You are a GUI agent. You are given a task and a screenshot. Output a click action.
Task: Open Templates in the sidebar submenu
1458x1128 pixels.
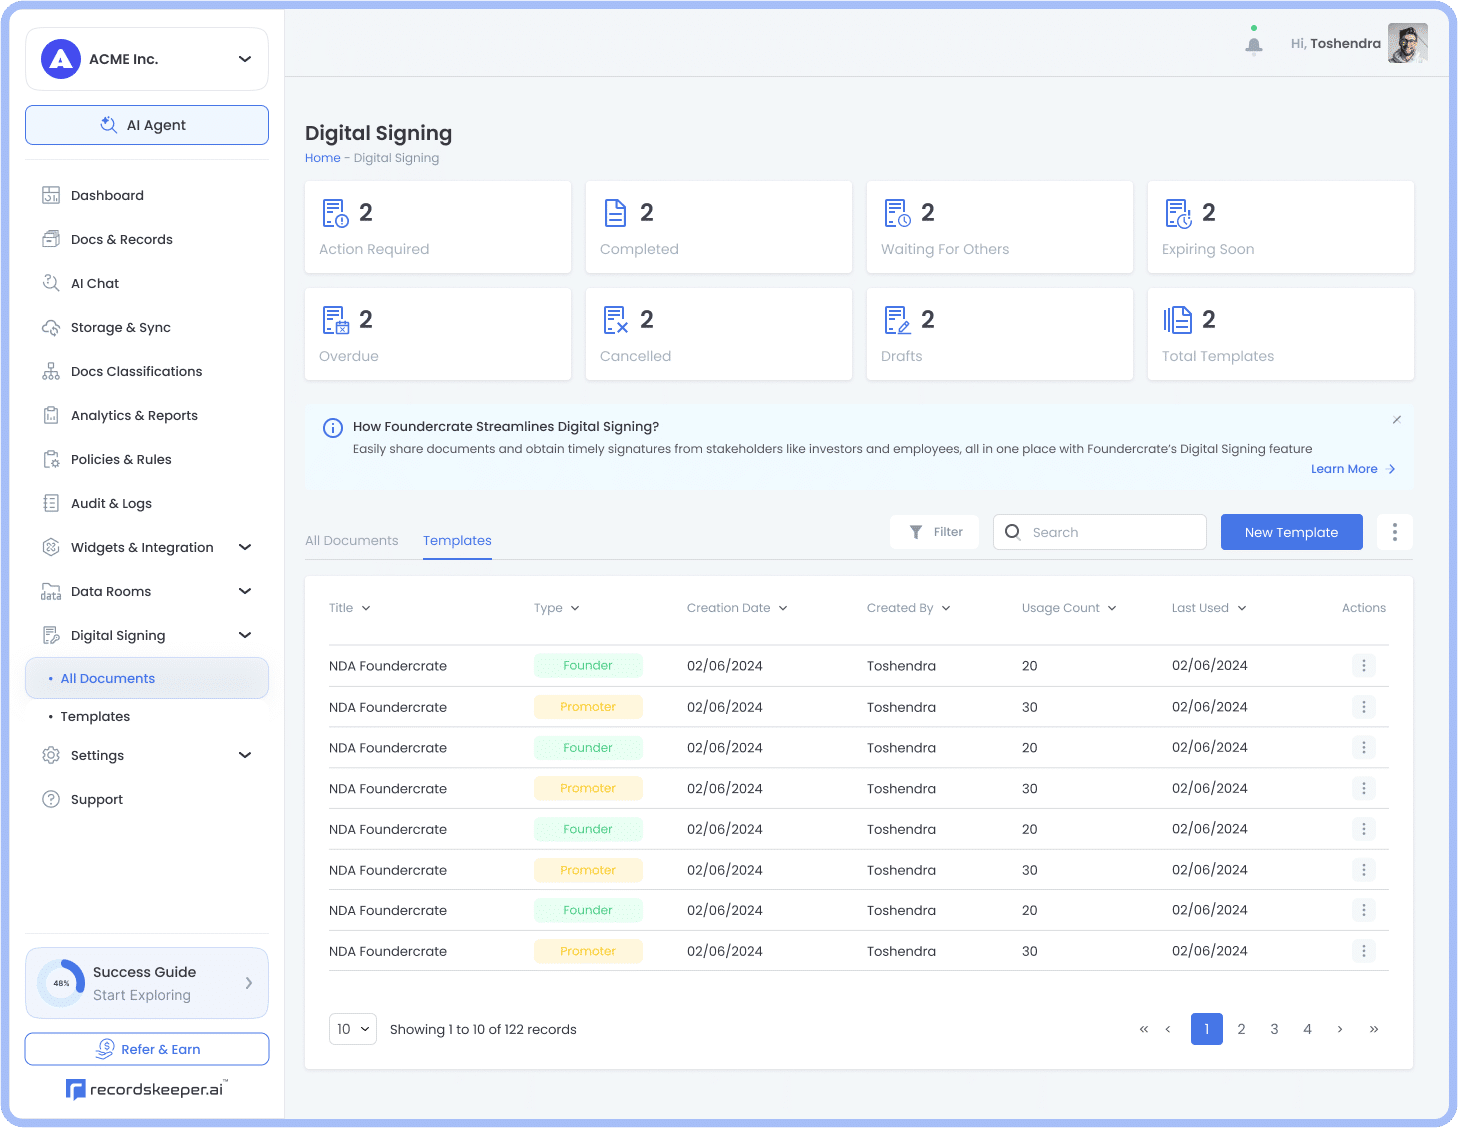95,717
